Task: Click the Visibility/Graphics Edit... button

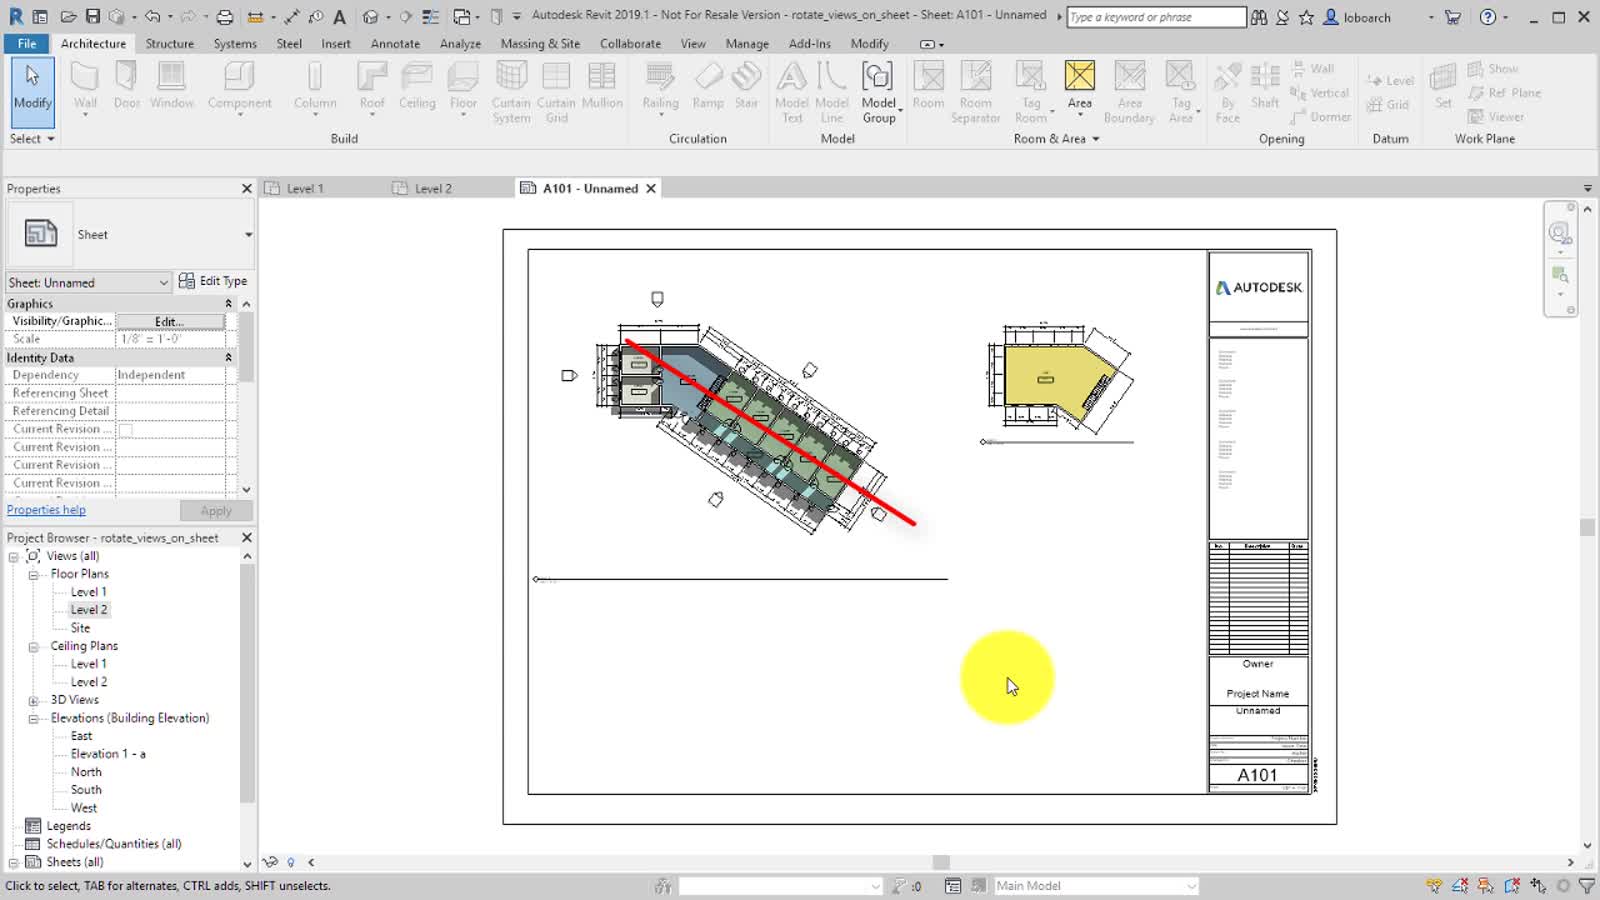Action: click(x=170, y=321)
